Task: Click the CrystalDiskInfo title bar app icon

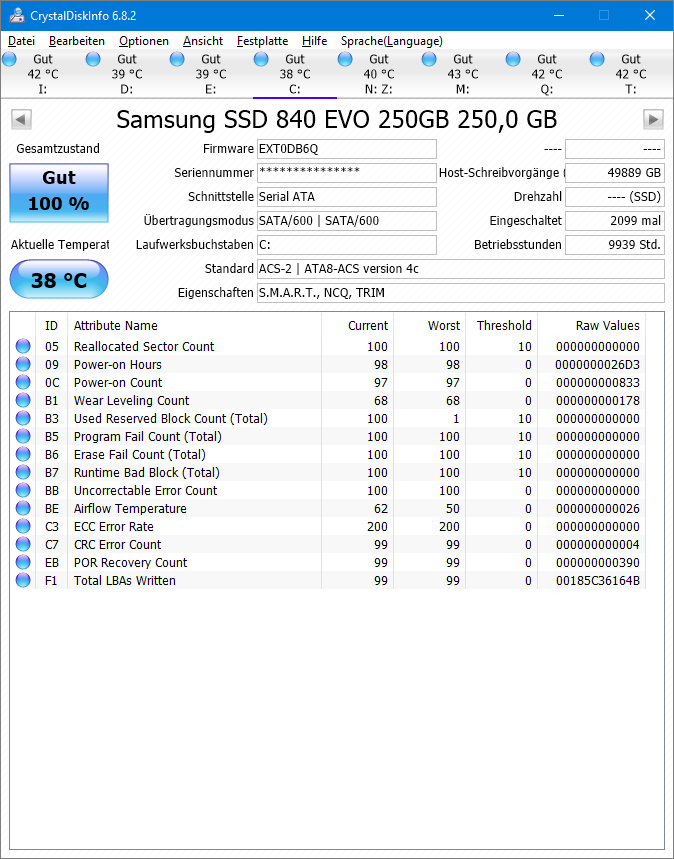Action: (x=16, y=15)
